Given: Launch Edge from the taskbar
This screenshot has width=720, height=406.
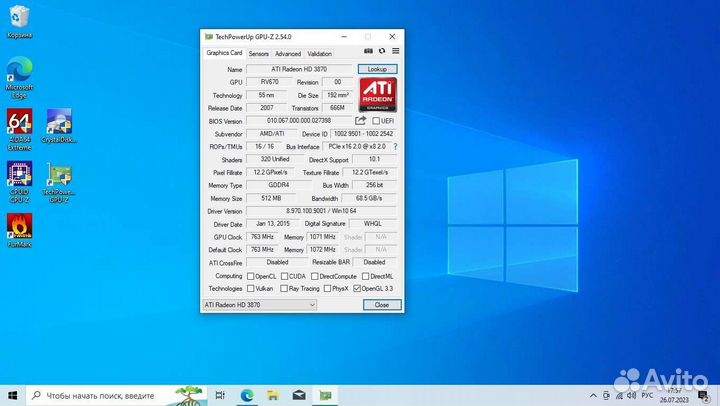Looking at the screenshot, I should click(x=247, y=395).
